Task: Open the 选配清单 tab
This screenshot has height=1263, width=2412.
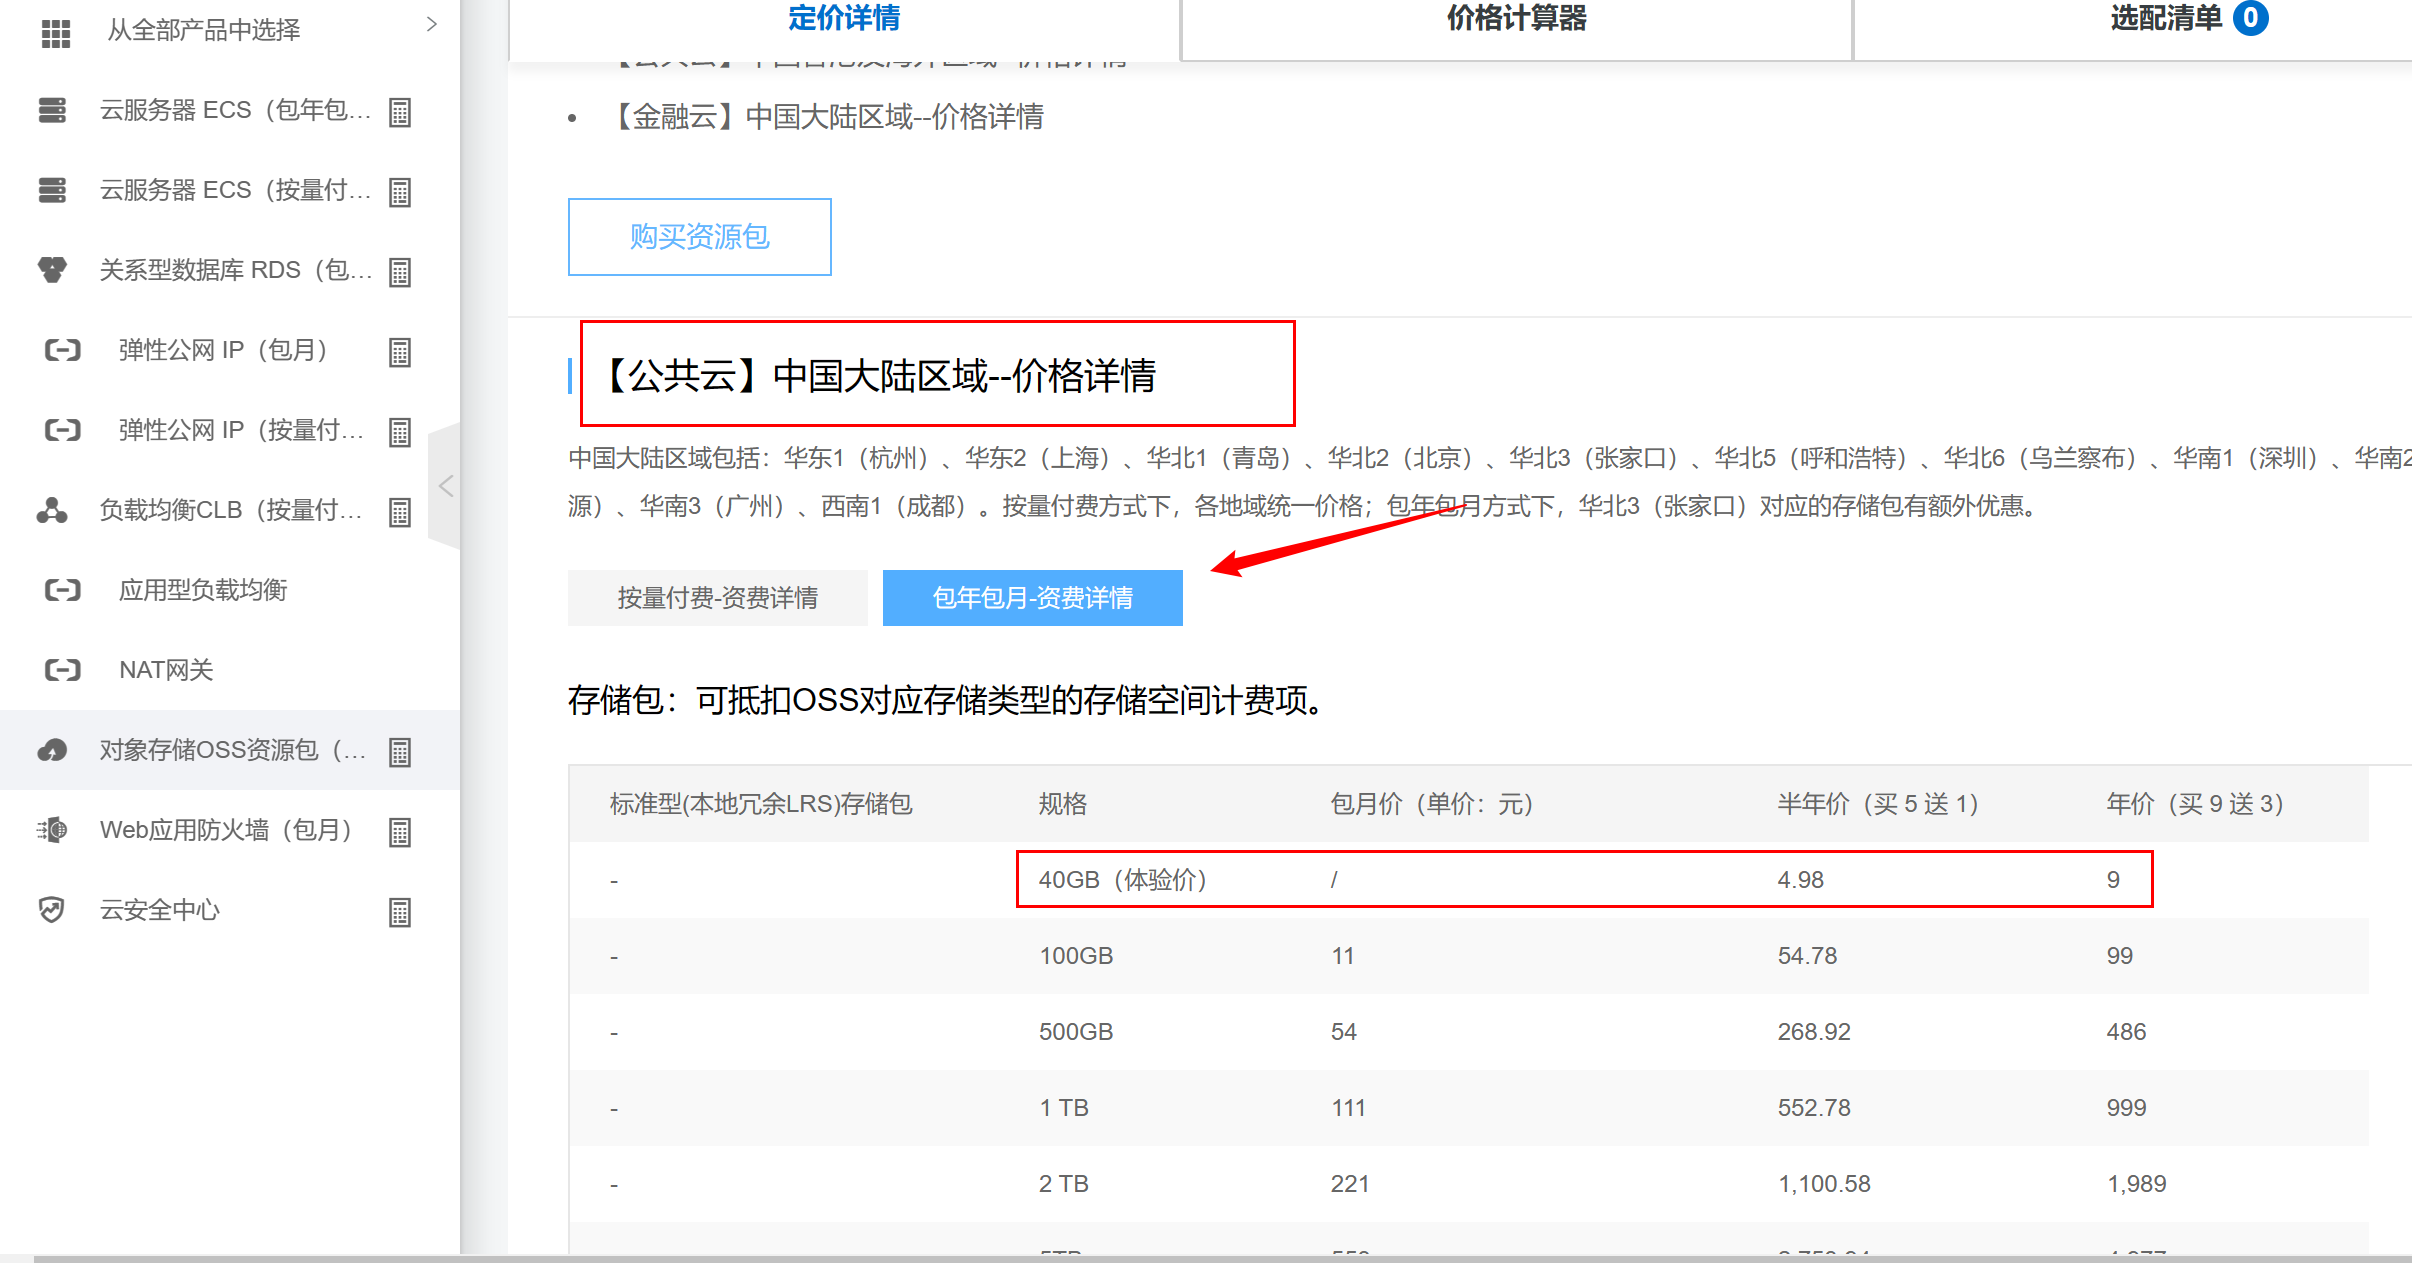Action: pyautogui.click(x=2166, y=20)
